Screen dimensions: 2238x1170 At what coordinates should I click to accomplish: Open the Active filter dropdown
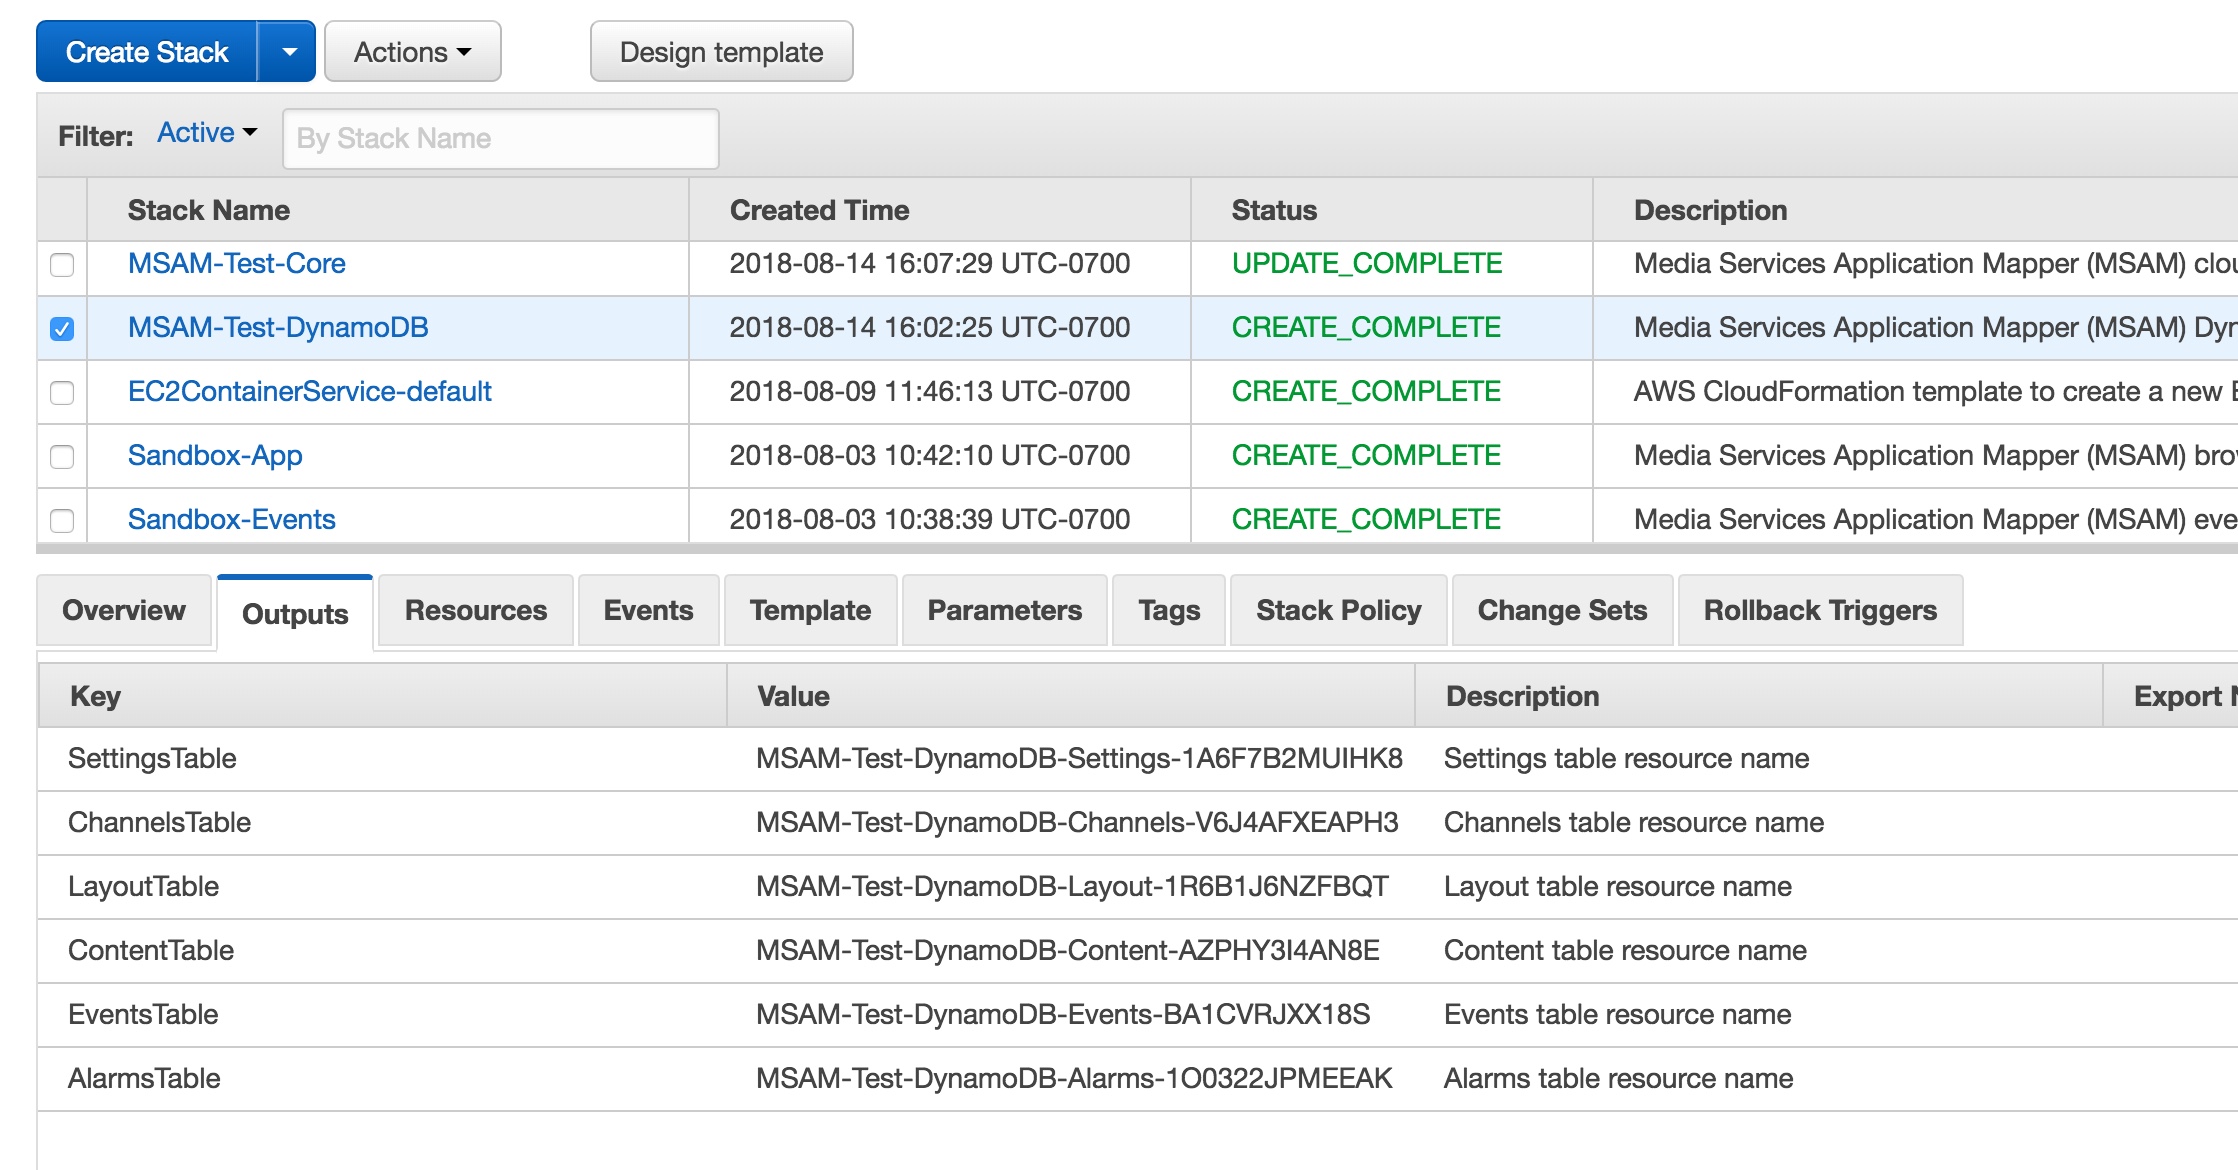tap(207, 133)
